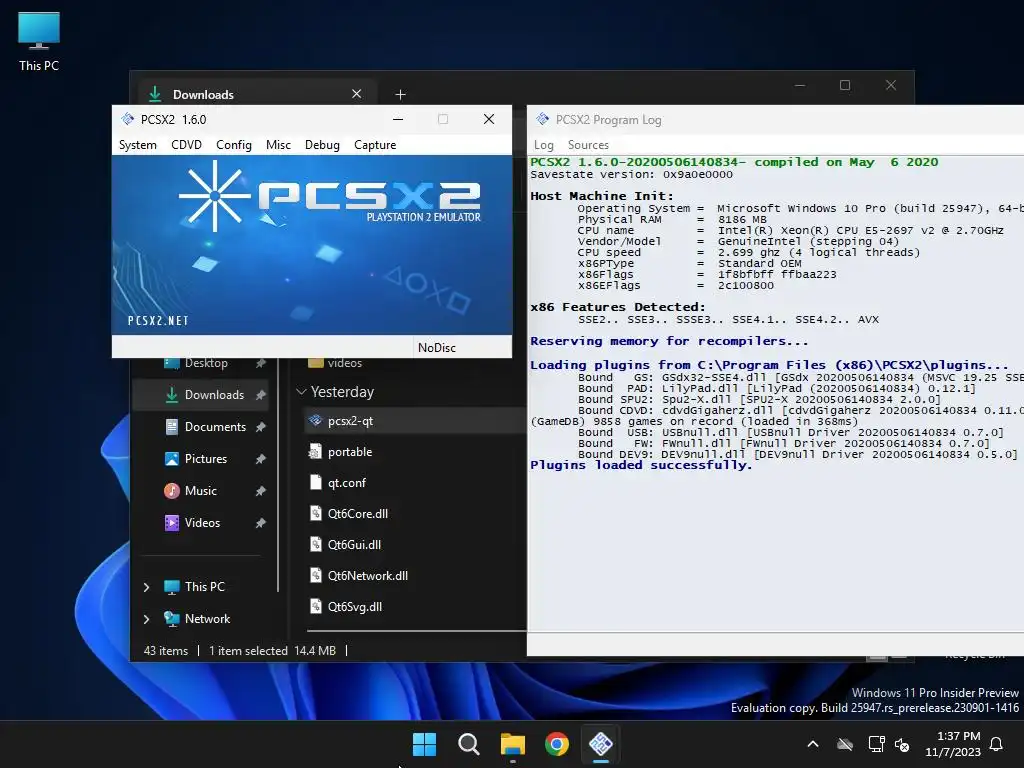This screenshot has height=768, width=1024.
Task: Open the Capture menu in PCSX2
Action: coord(375,145)
